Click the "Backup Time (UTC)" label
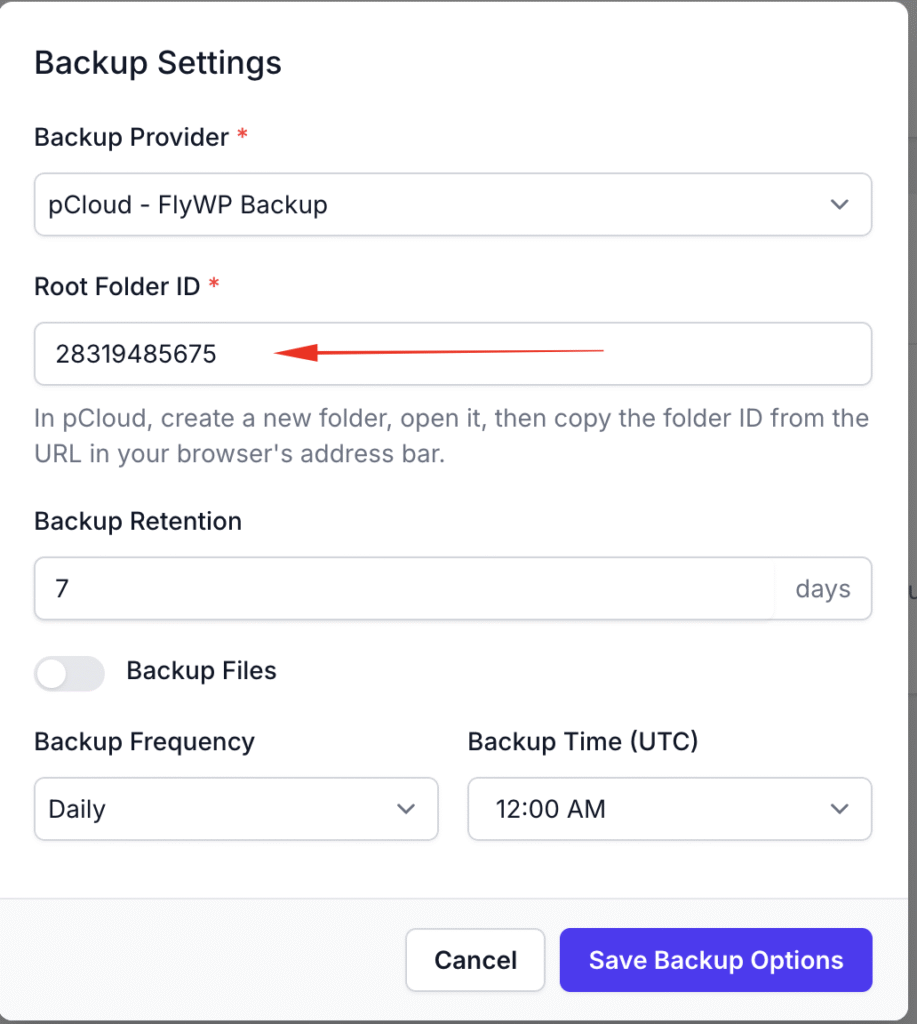The image size is (917, 1024). 583,741
